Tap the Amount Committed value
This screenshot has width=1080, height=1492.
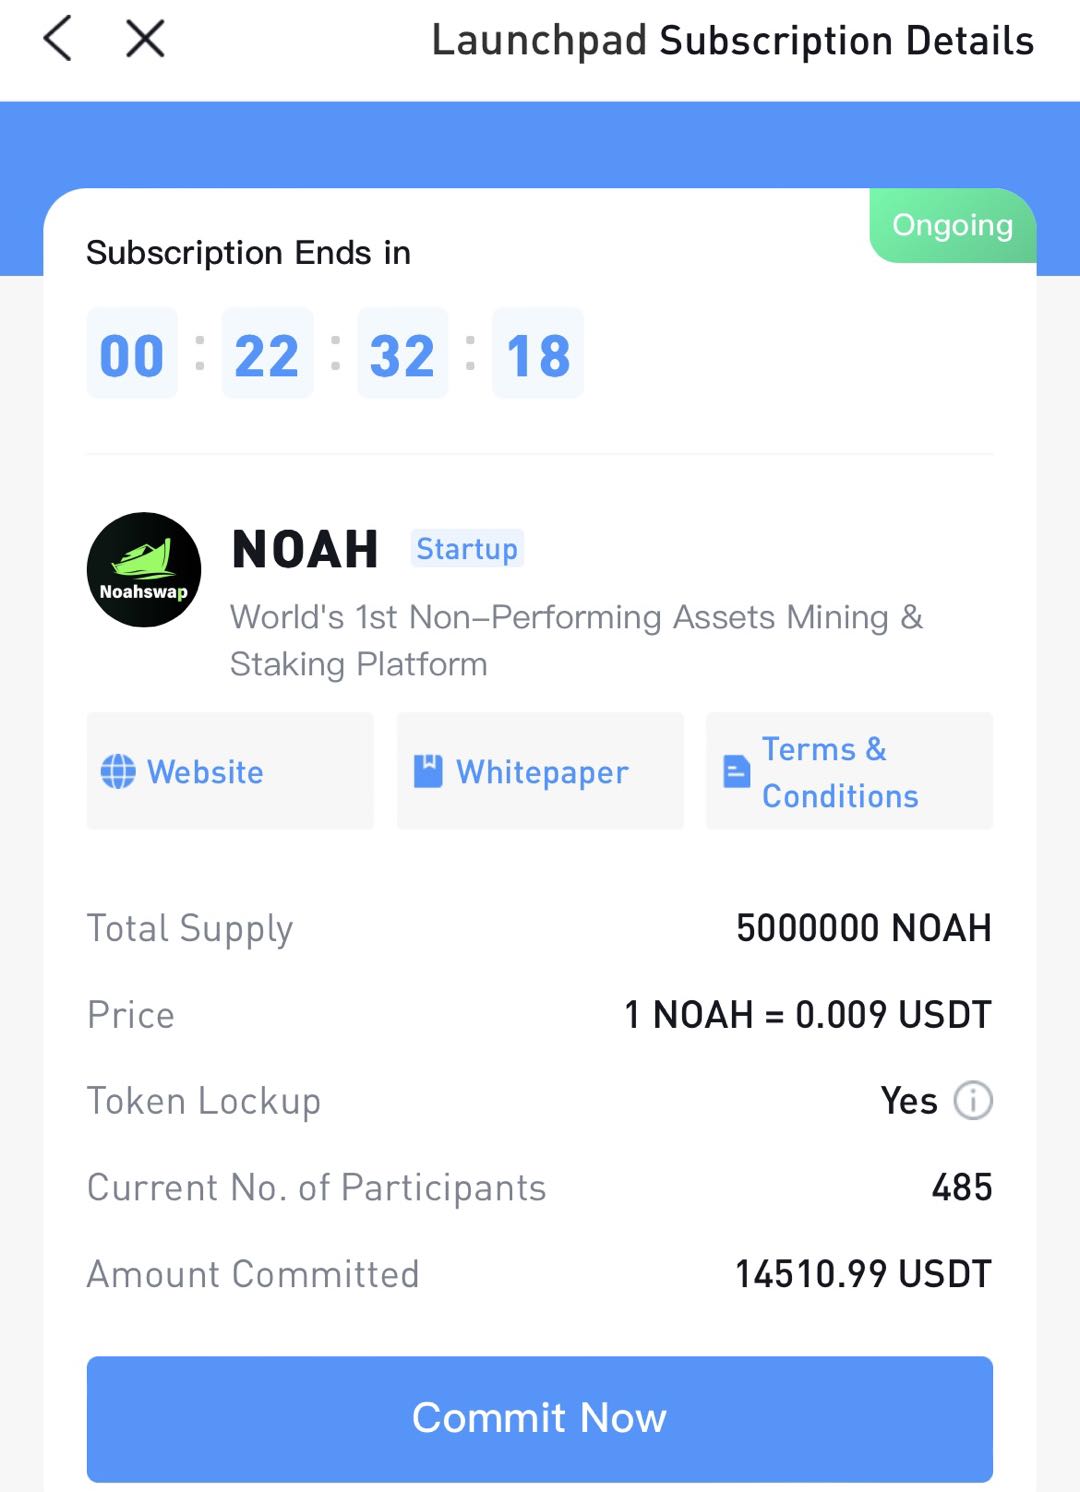click(863, 1274)
